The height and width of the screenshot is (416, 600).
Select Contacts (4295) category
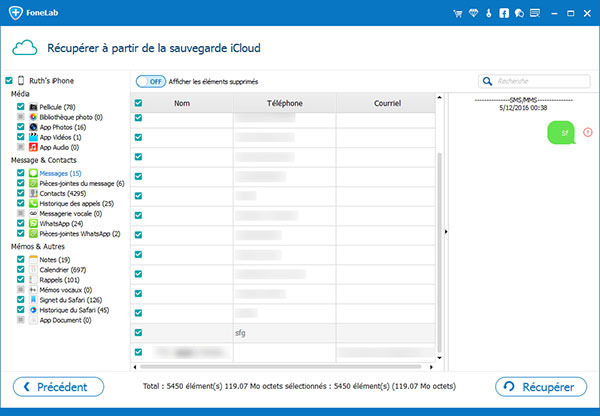pyautogui.click(x=63, y=194)
